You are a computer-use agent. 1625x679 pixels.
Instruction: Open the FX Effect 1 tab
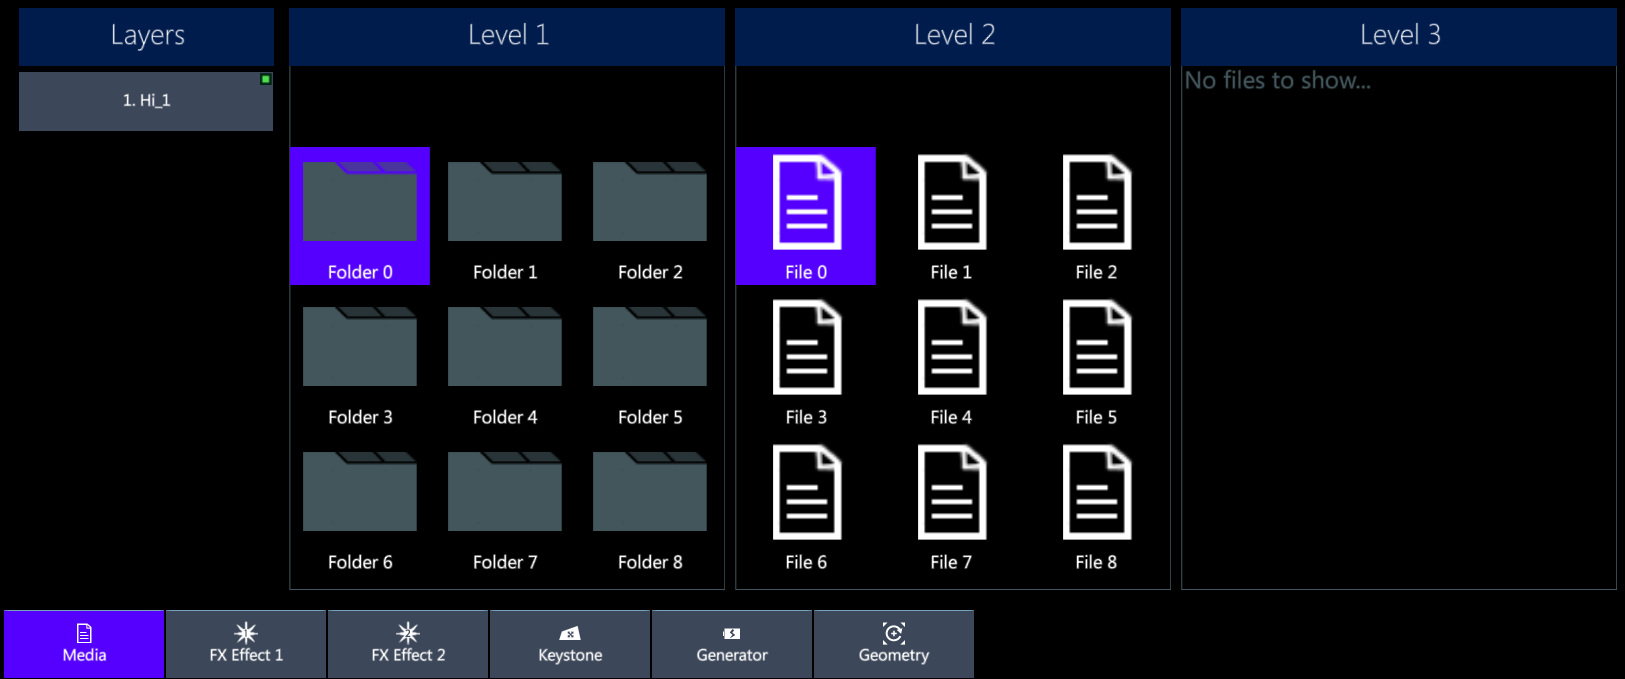(246, 644)
